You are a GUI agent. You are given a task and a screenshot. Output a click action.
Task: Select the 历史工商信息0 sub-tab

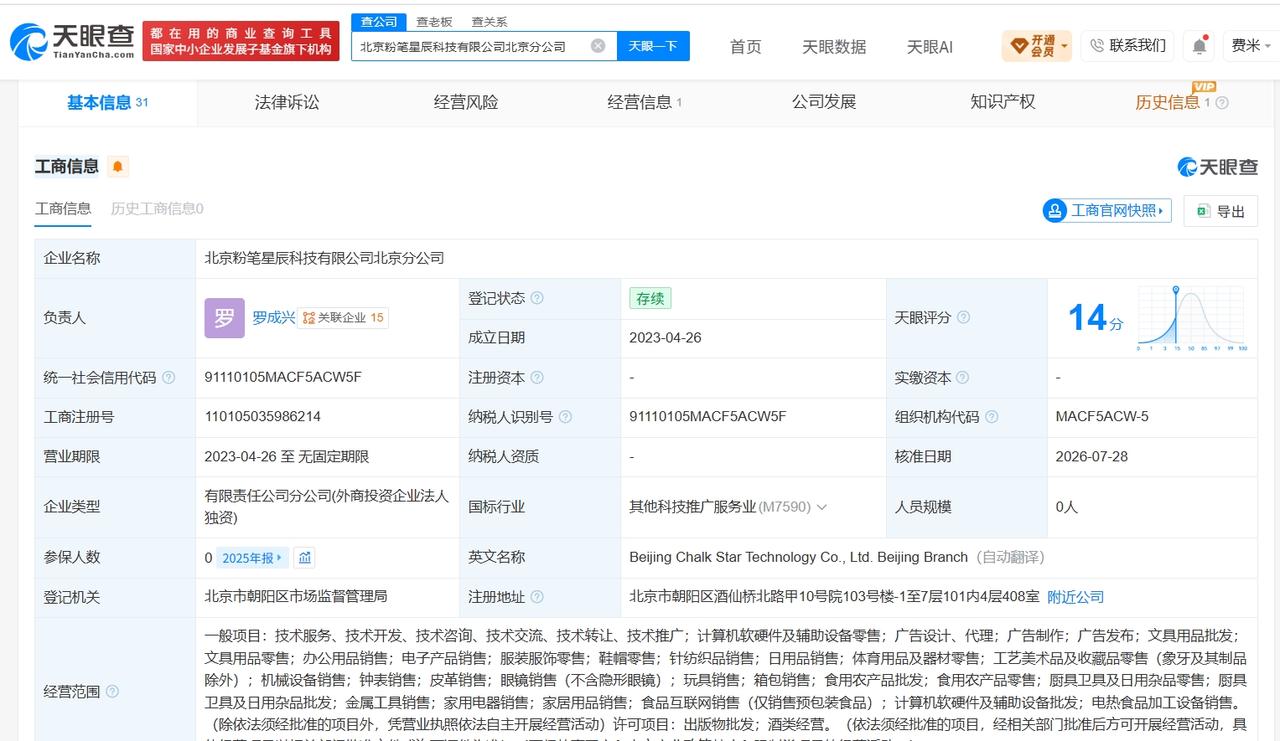157,209
